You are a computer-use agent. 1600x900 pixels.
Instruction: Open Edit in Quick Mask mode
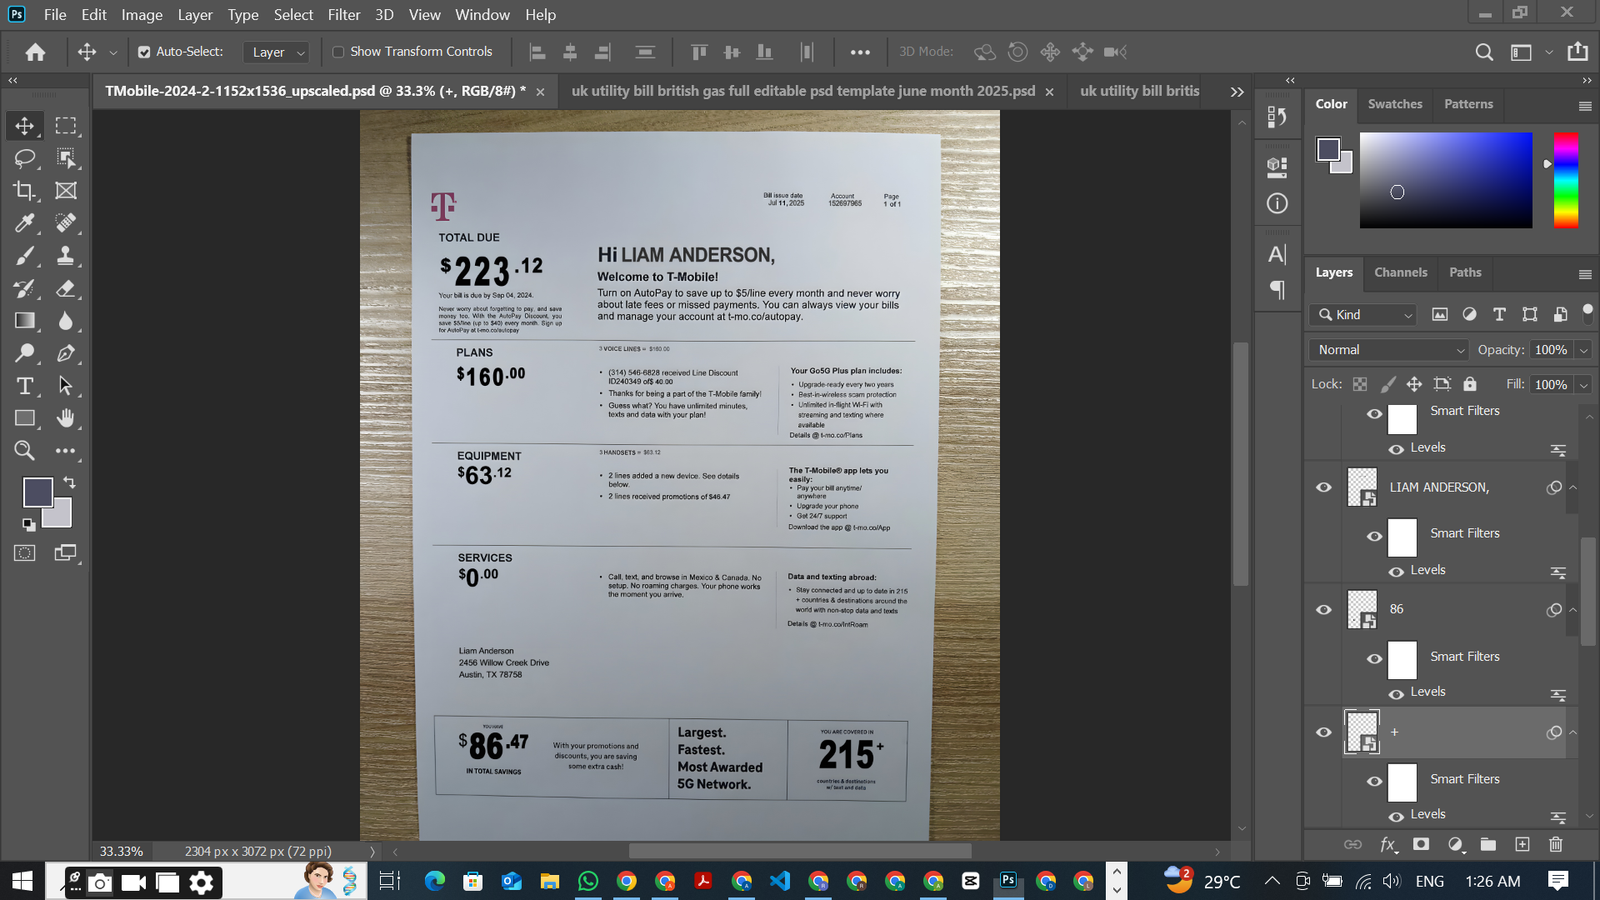pyautogui.click(x=24, y=553)
